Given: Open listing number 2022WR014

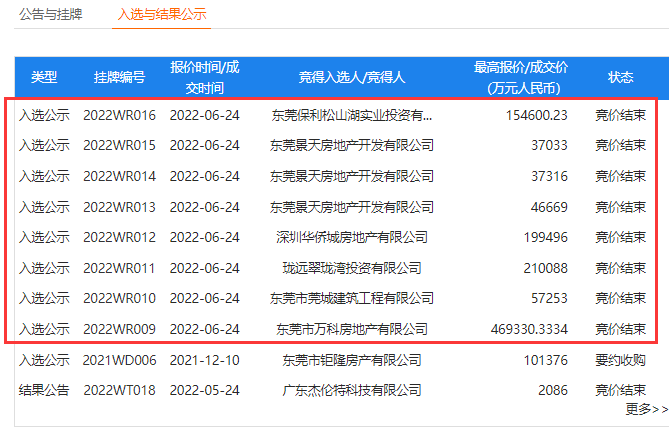Looking at the screenshot, I should [x=119, y=176].
